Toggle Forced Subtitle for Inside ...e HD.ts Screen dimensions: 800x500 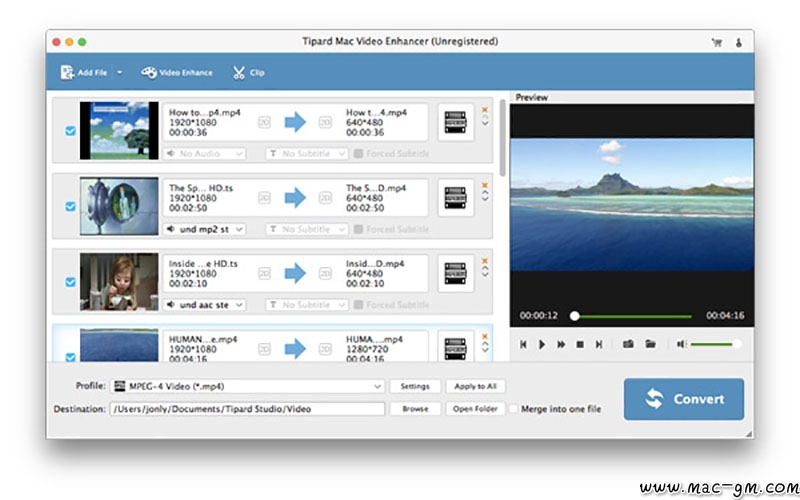358,305
